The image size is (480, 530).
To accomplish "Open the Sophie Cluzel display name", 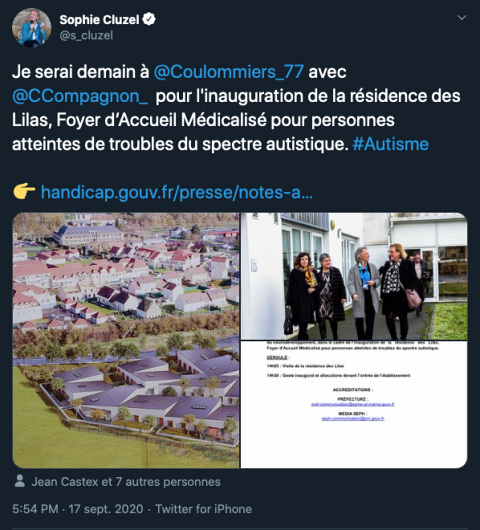I will [99, 20].
